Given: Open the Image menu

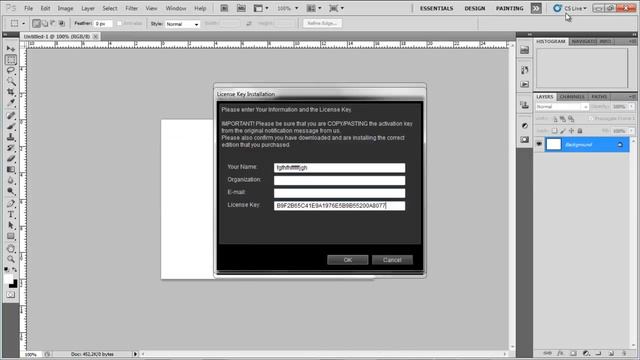Looking at the screenshot, I should click(65, 8).
